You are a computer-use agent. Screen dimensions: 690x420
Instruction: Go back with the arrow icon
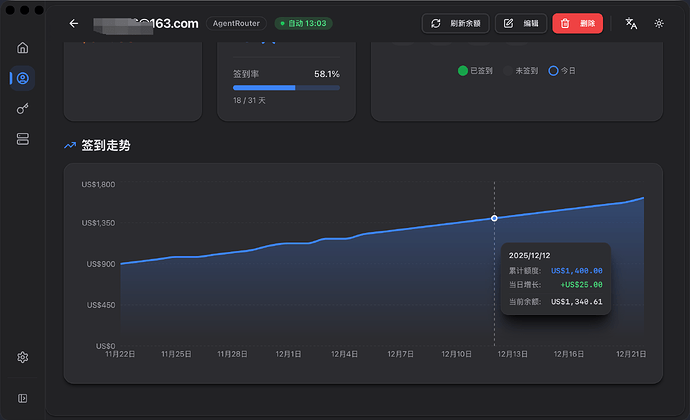pyautogui.click(x=74, y=23)
